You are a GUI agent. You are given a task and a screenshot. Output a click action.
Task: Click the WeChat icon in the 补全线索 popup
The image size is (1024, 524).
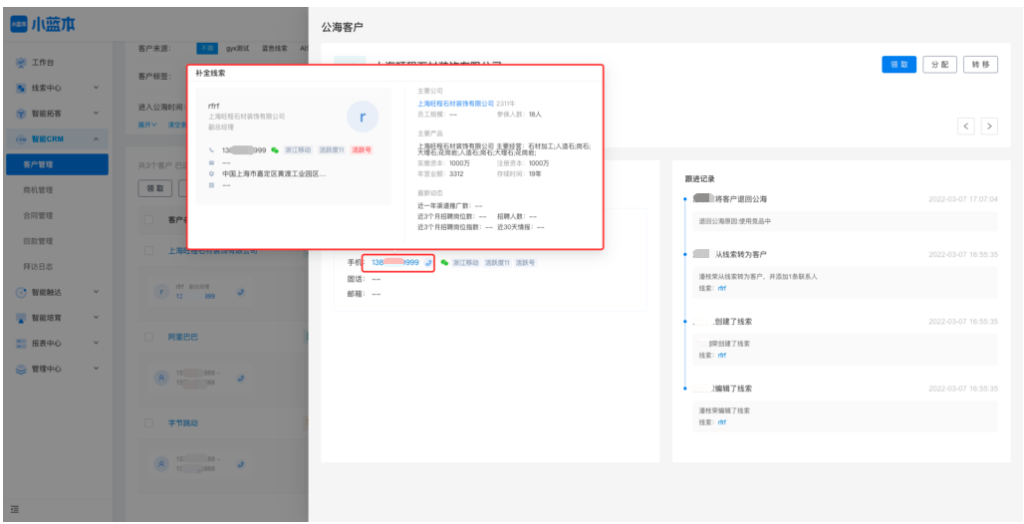click(x=274, y=150)
